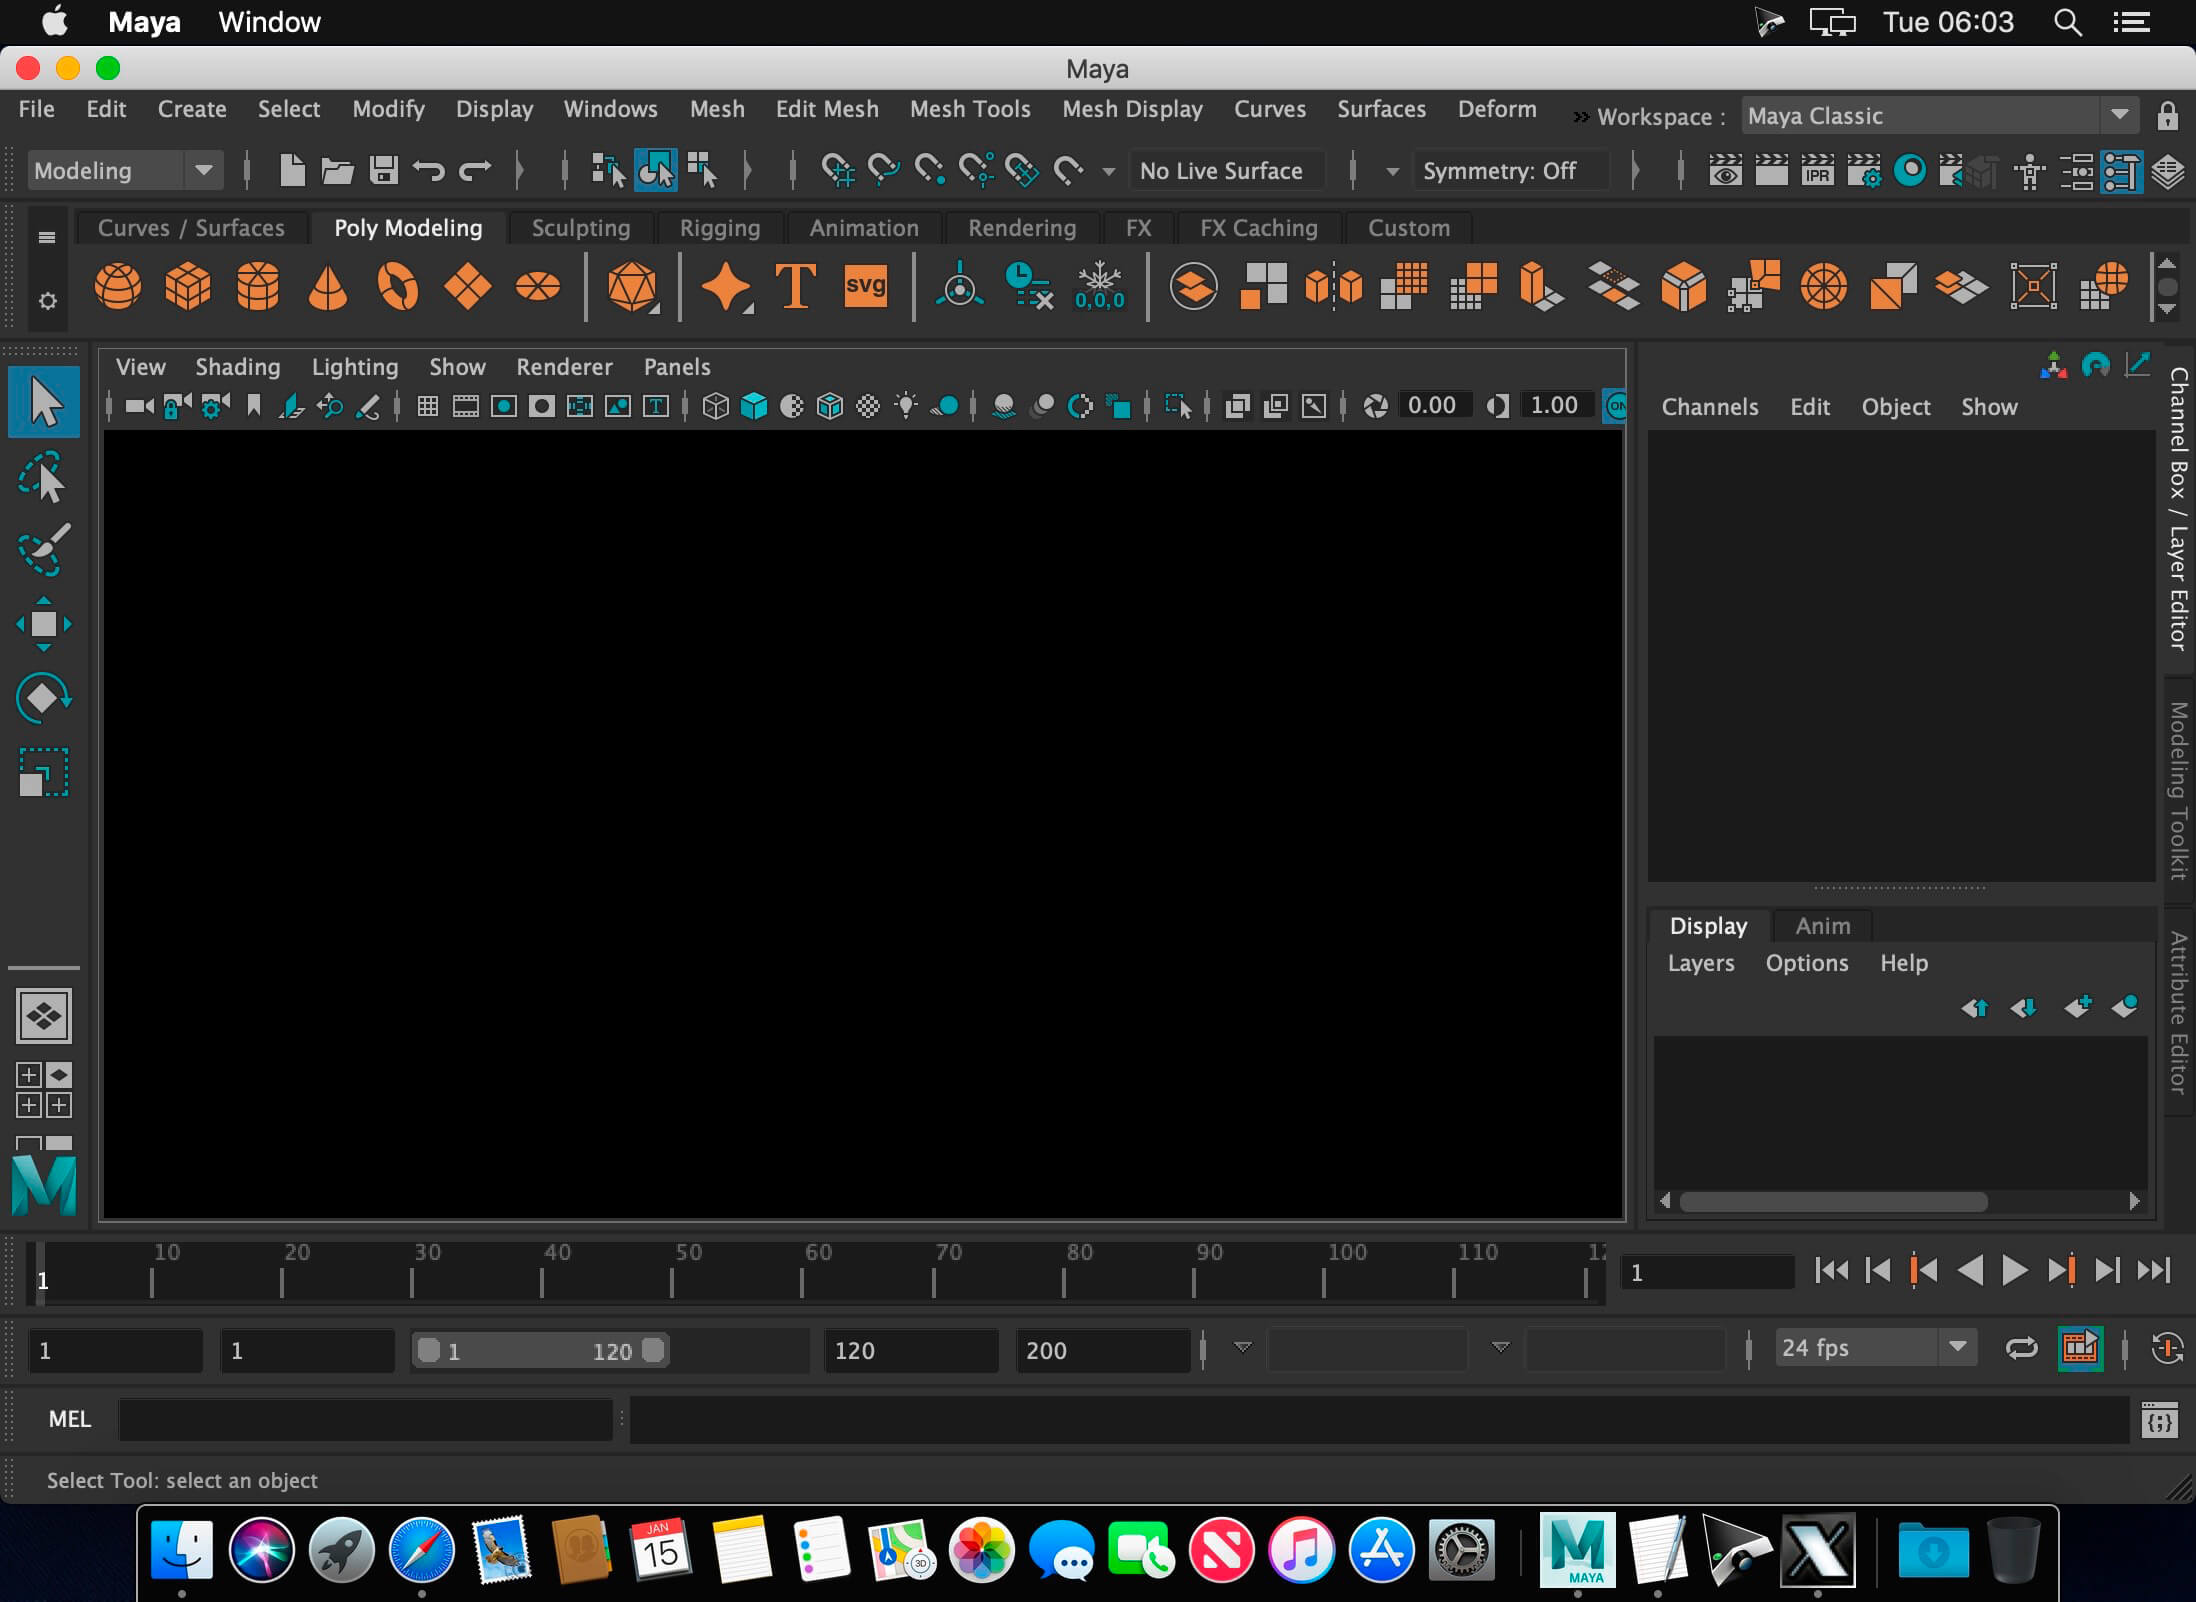The width and height of the screenshot is (2196, 1602).
Task: Select the Sphere polygon primitive
Action: (116, 285)
